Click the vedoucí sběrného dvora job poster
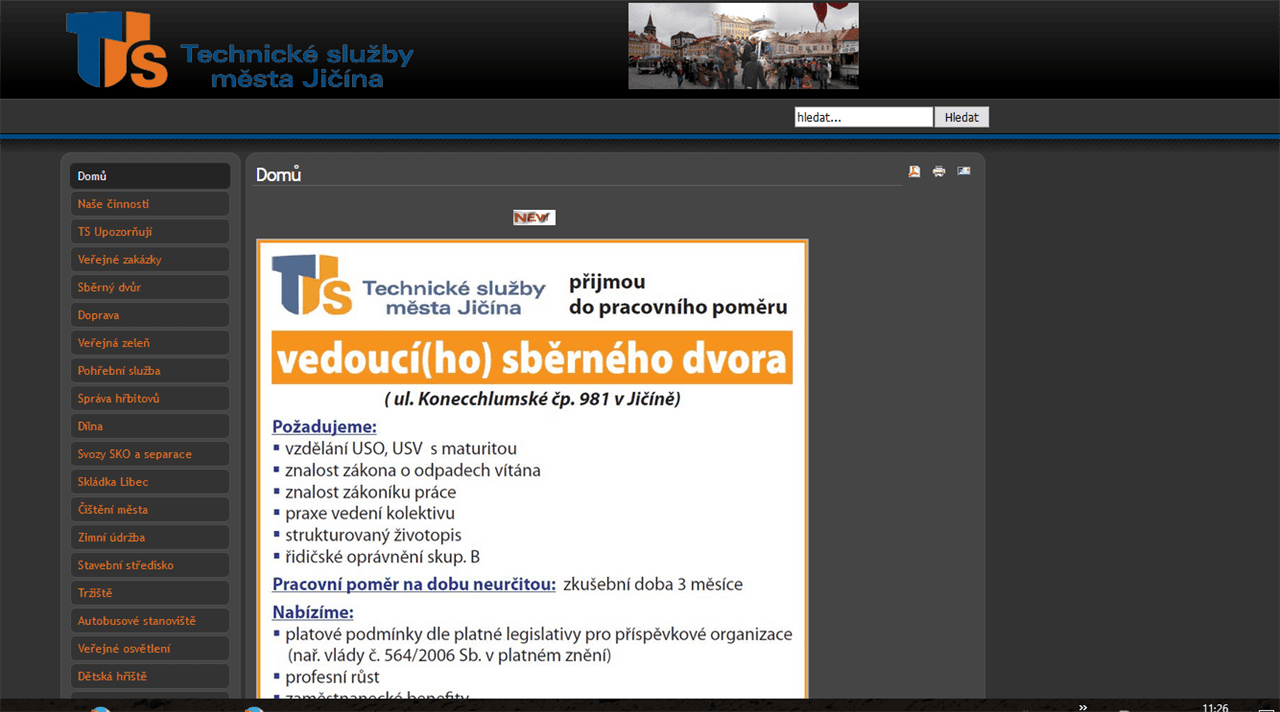The height and width of the screenshot is (712, 1280). pyautogui.click(x=532, y=468)
